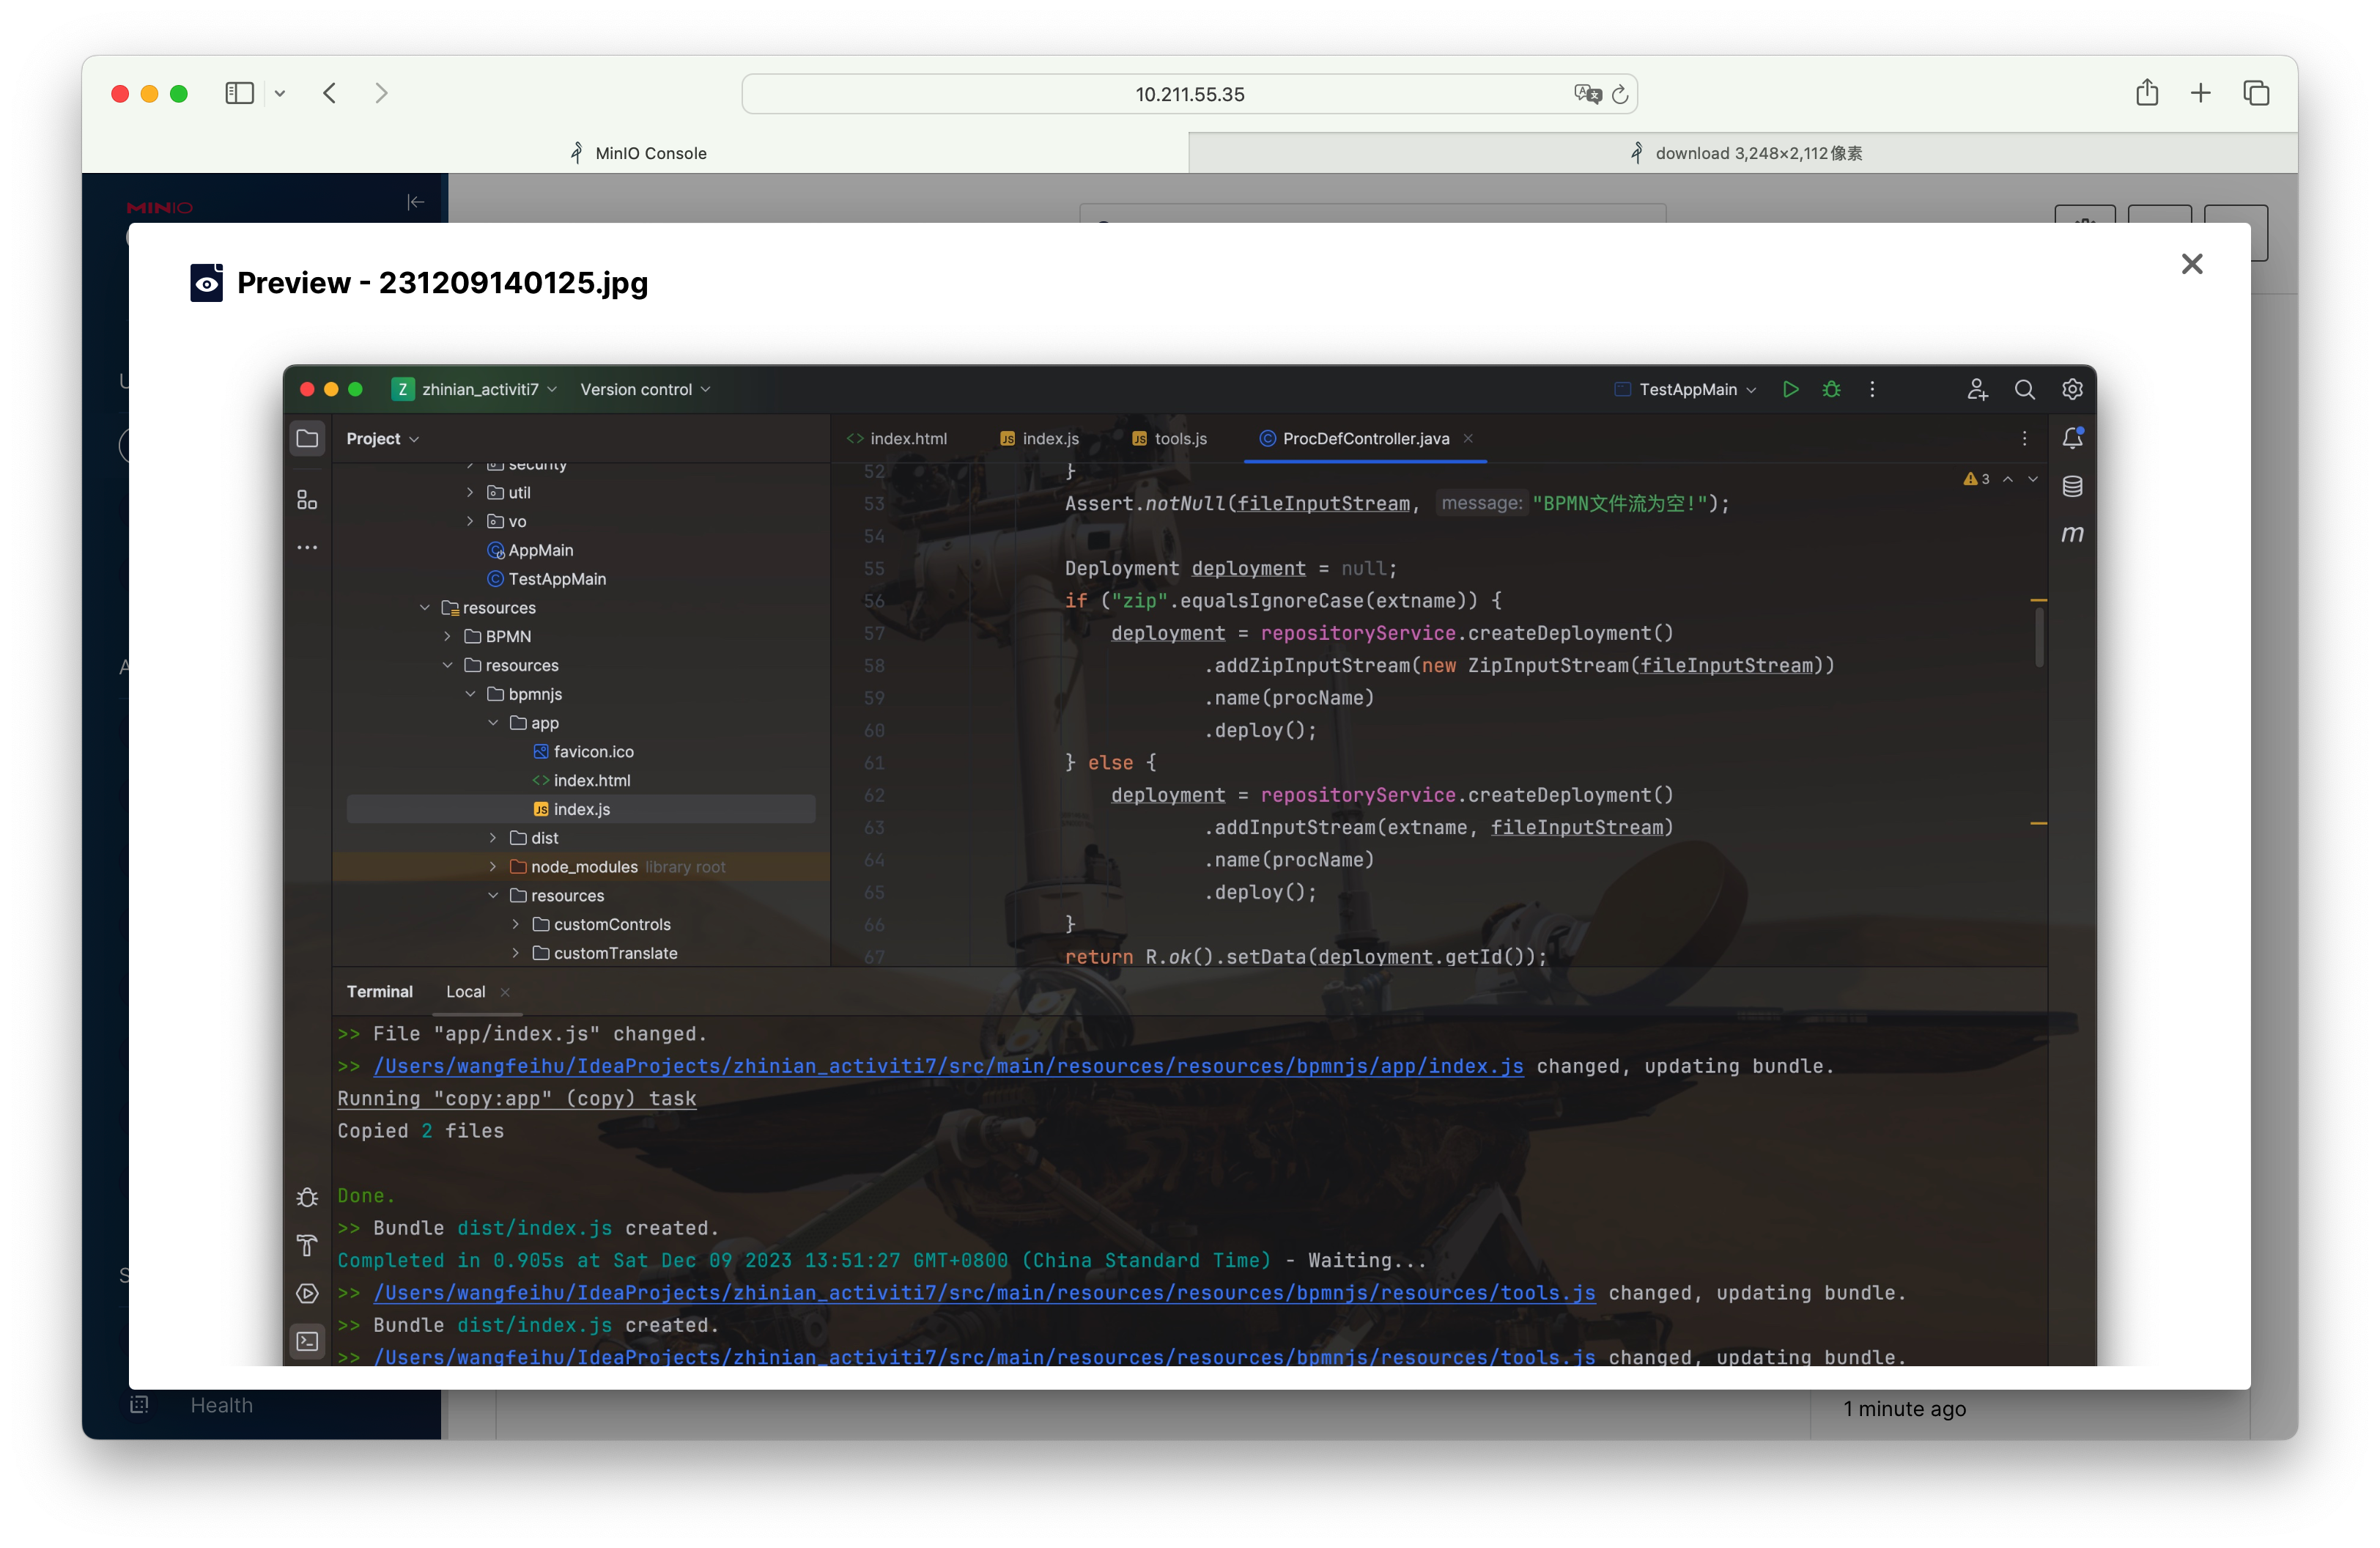Open the zhinian_activiti7 project dropdown in the IDE

475,389
